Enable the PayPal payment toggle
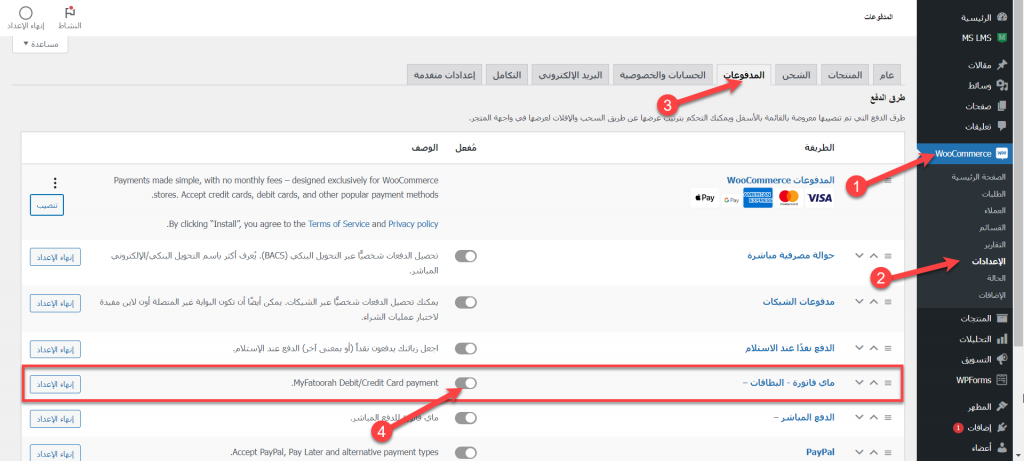 click(x=466, y=452)
